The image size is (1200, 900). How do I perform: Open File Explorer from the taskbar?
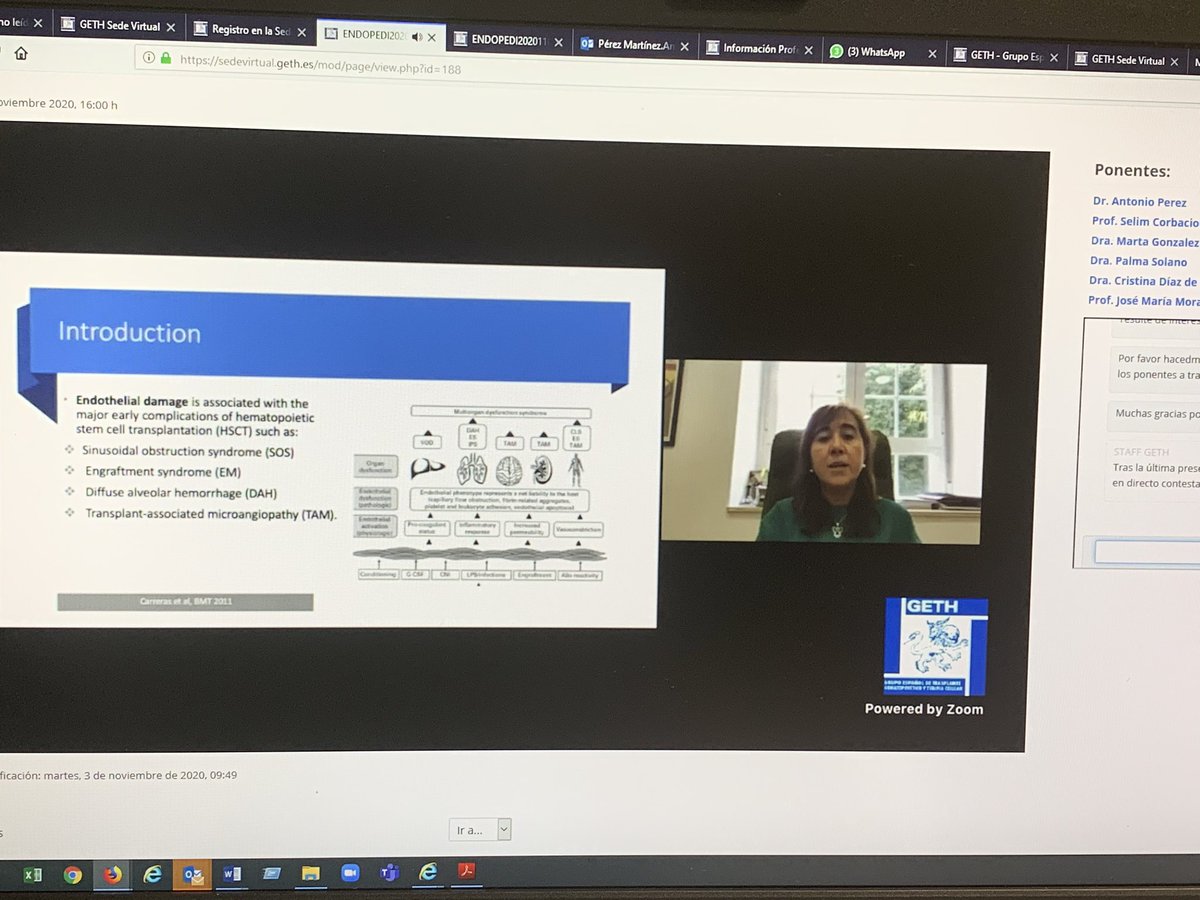(310, 874)
